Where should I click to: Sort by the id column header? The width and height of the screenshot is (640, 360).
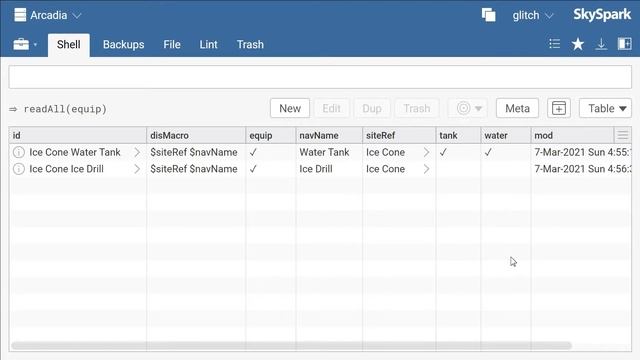click(x=78, y=136)
